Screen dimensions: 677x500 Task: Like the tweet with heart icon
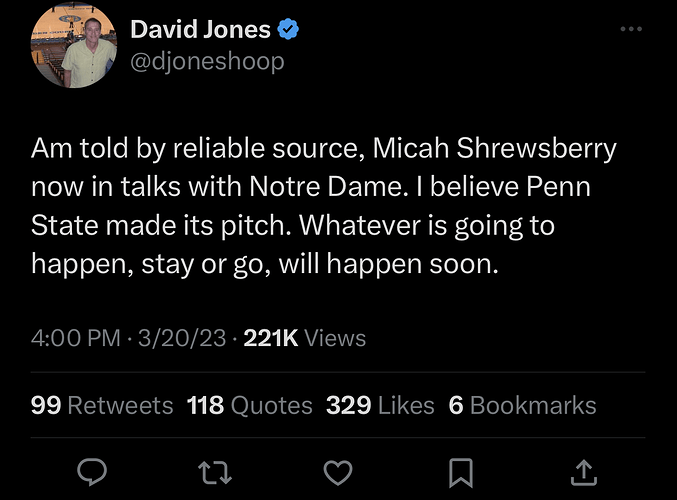pos(340,471)
